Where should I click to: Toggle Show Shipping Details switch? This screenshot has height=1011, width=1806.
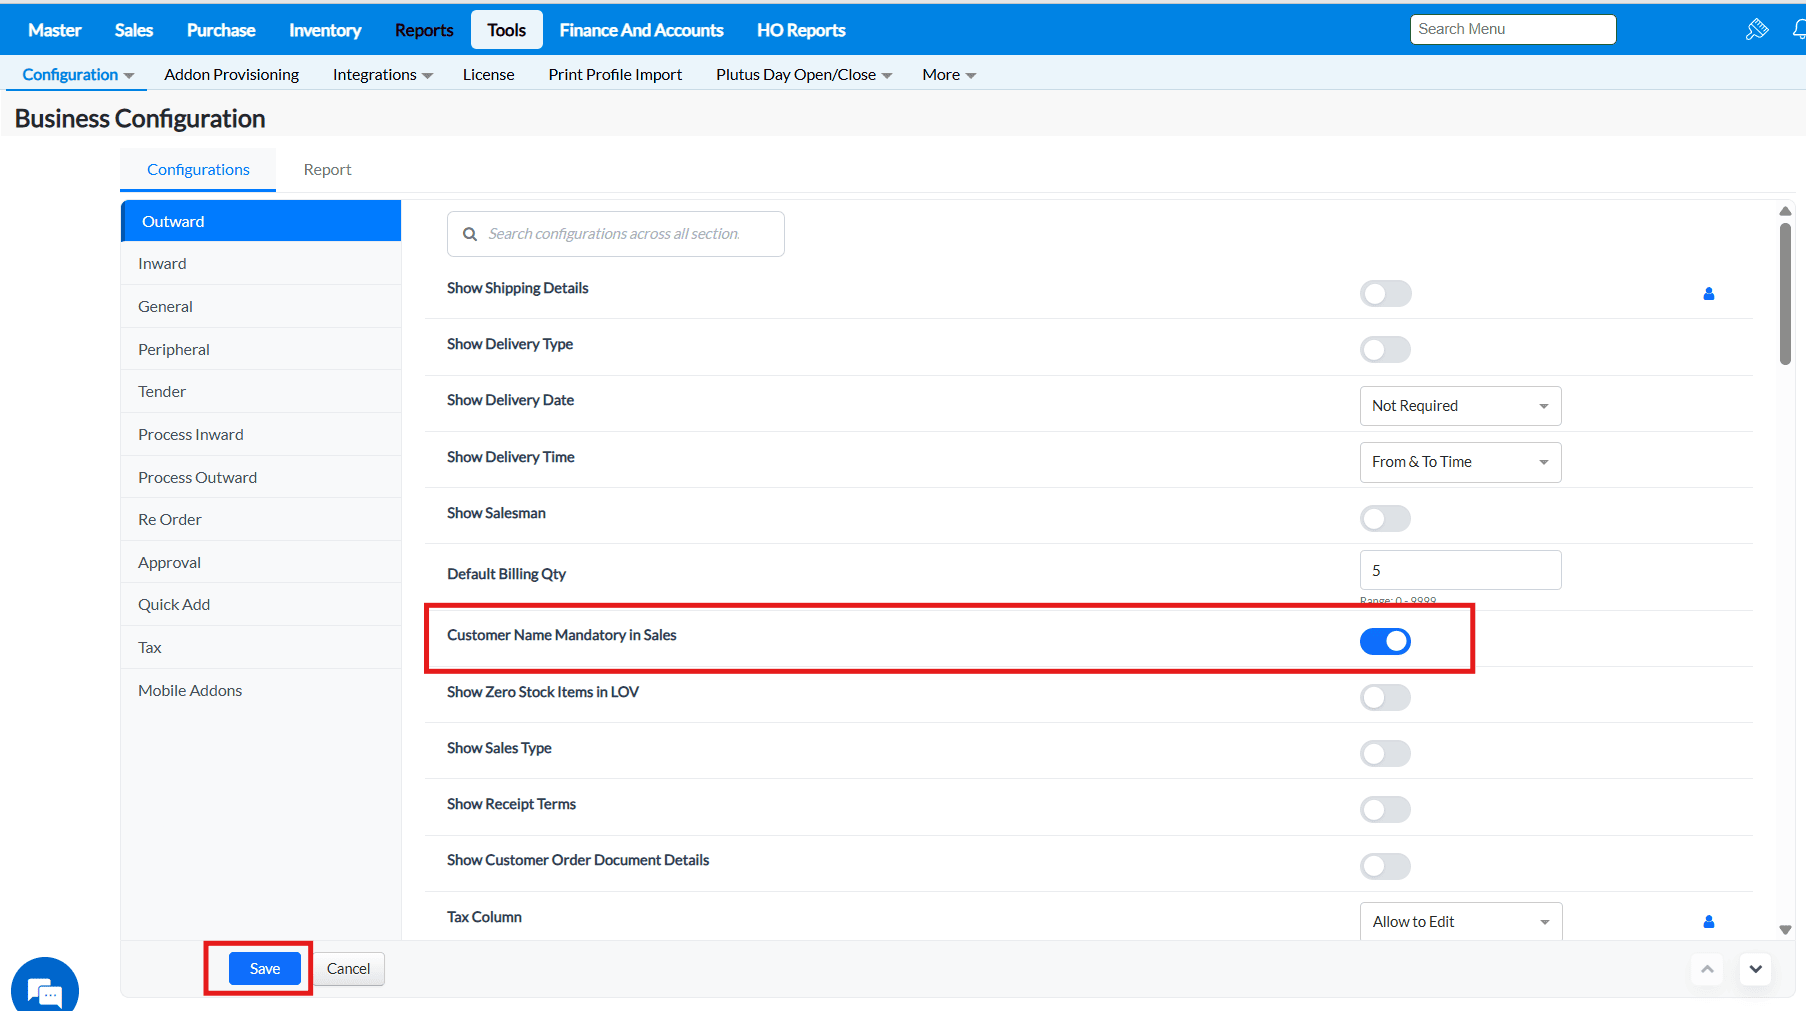[1385, 293]
